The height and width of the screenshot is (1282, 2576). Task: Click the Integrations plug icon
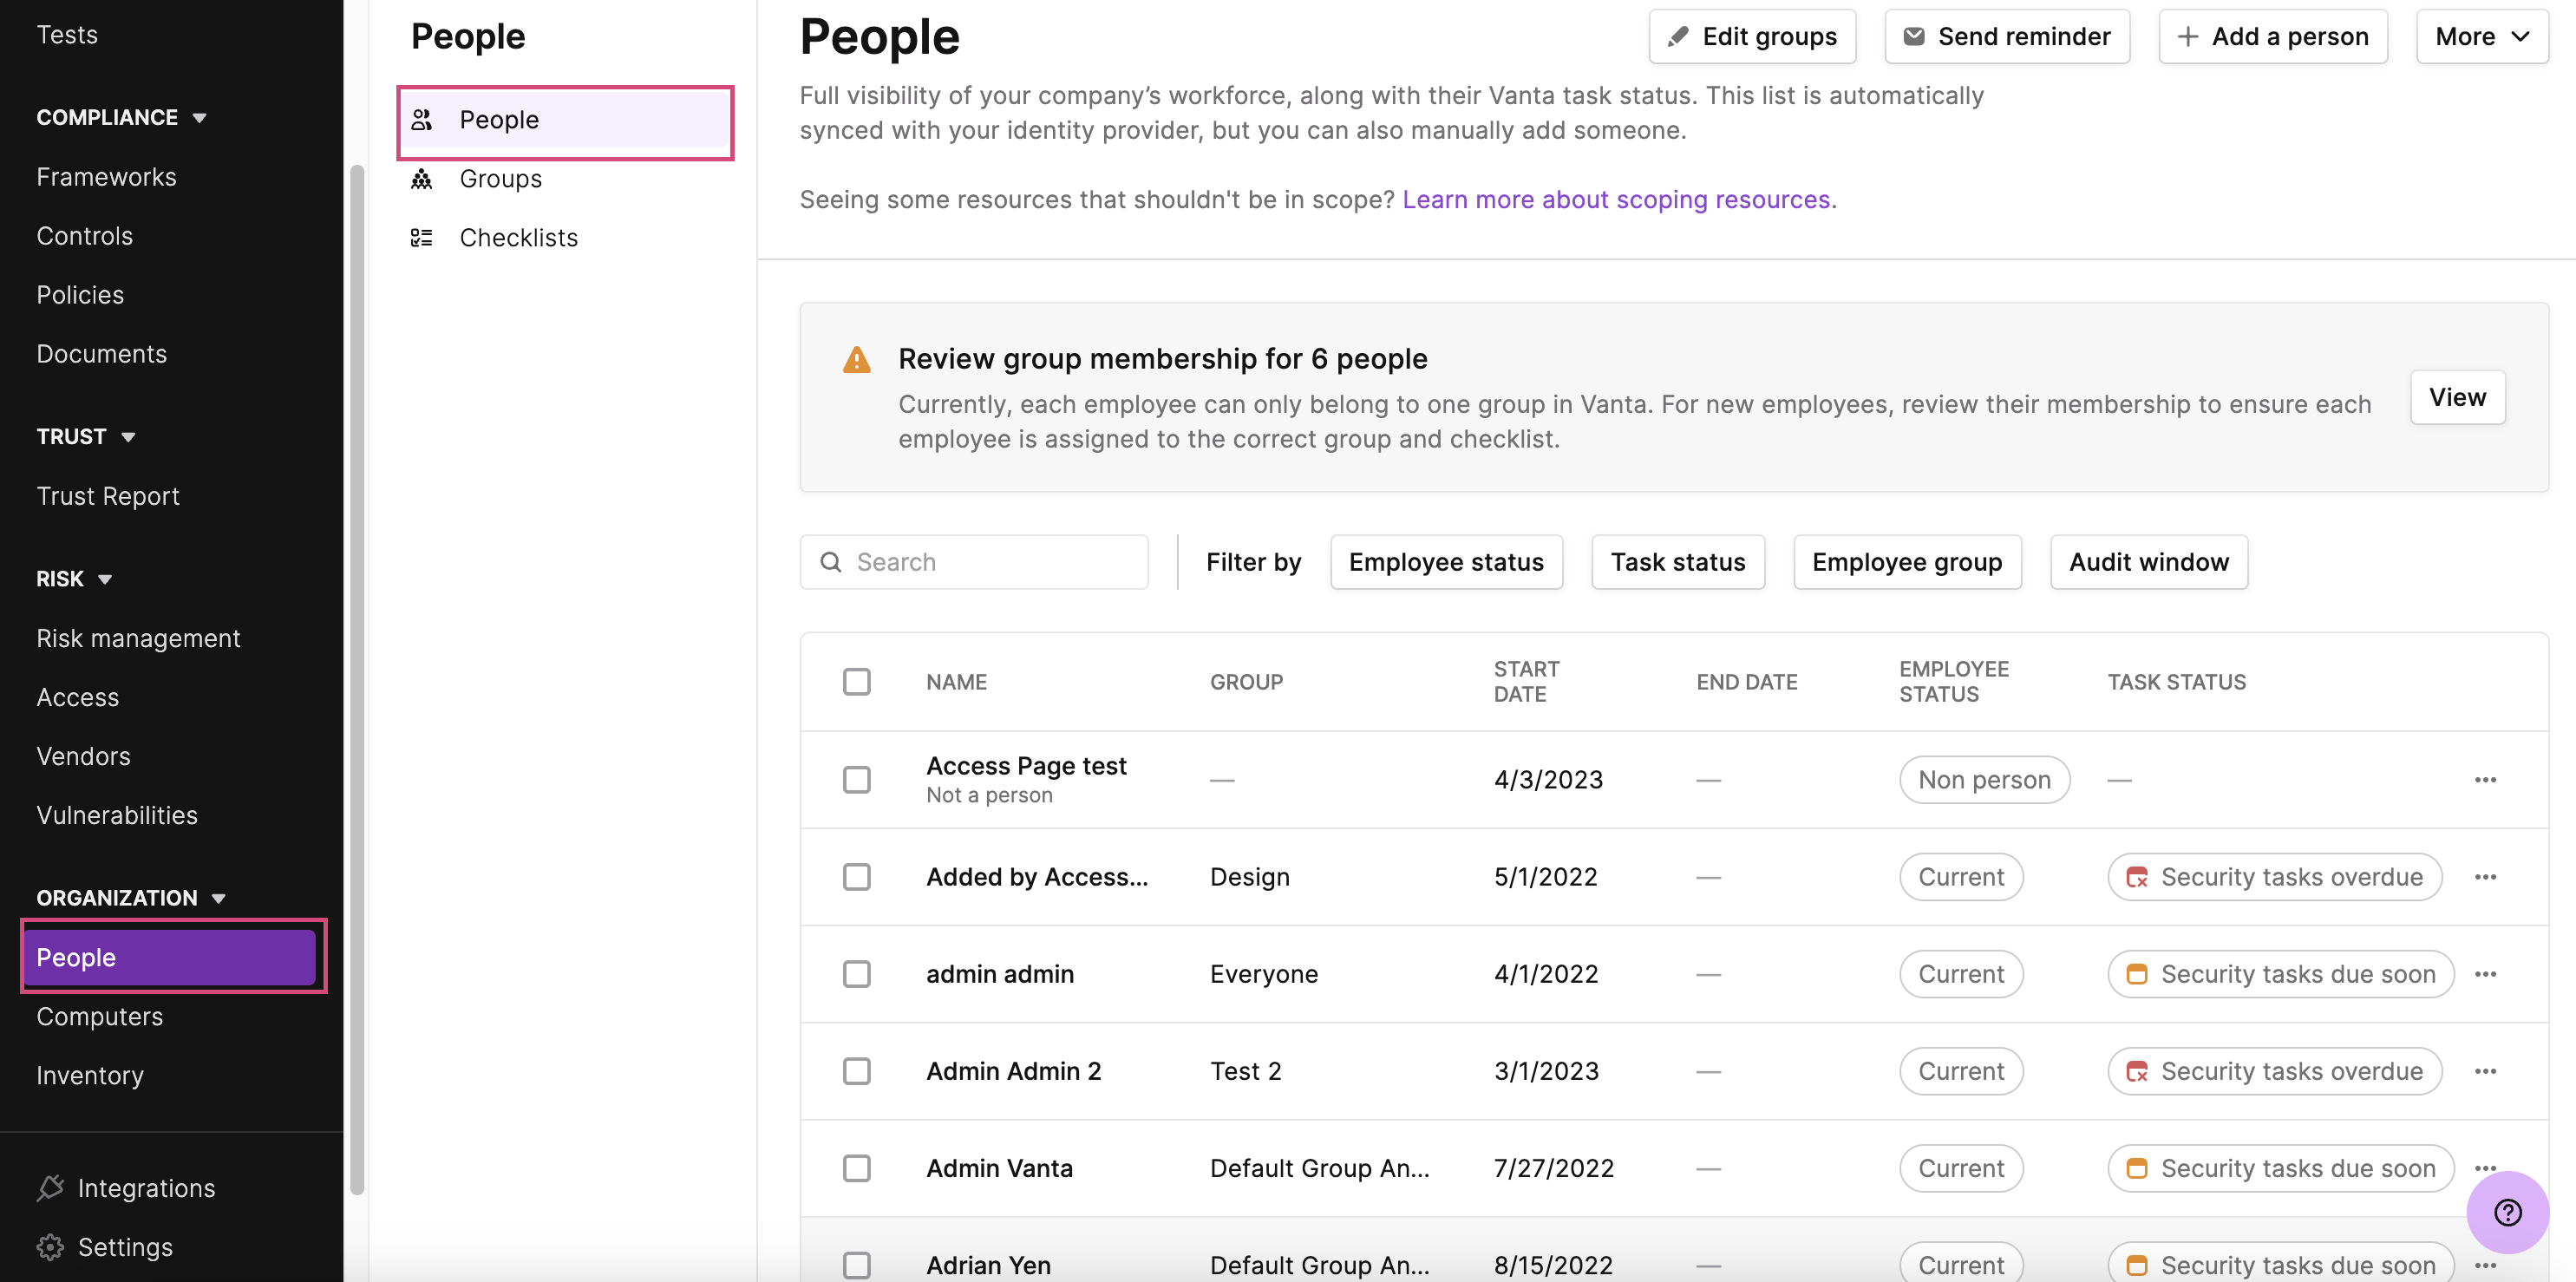pyautogui.click(x=50, y=1188)
